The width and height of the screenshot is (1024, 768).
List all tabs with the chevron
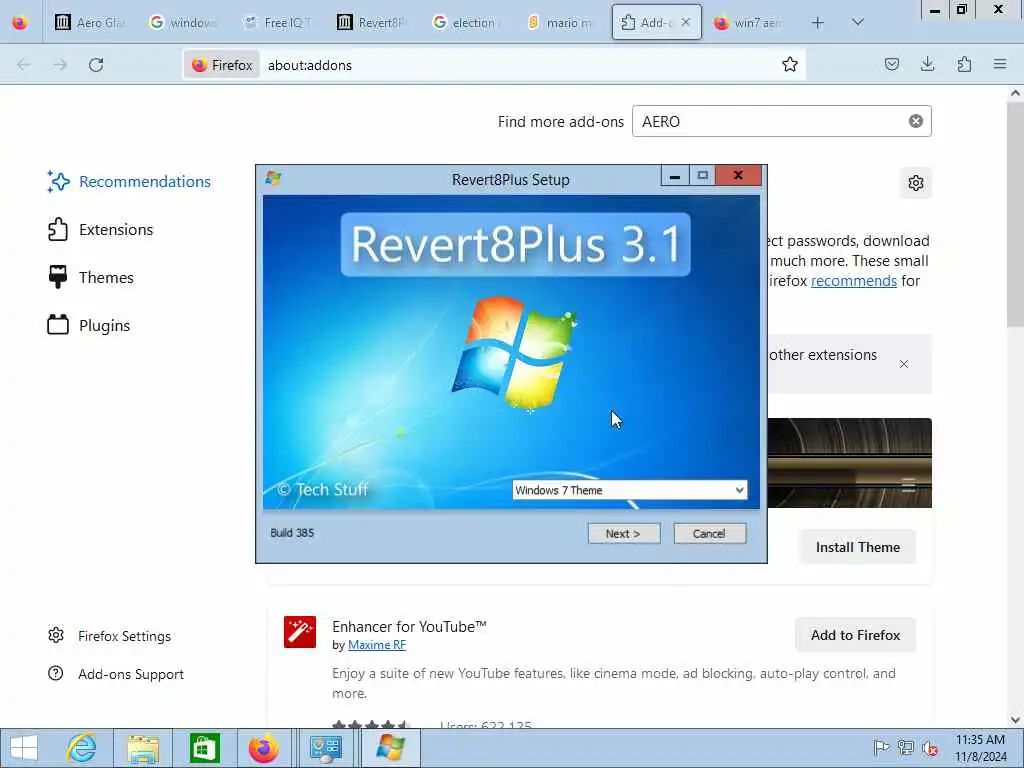(858, 23)
